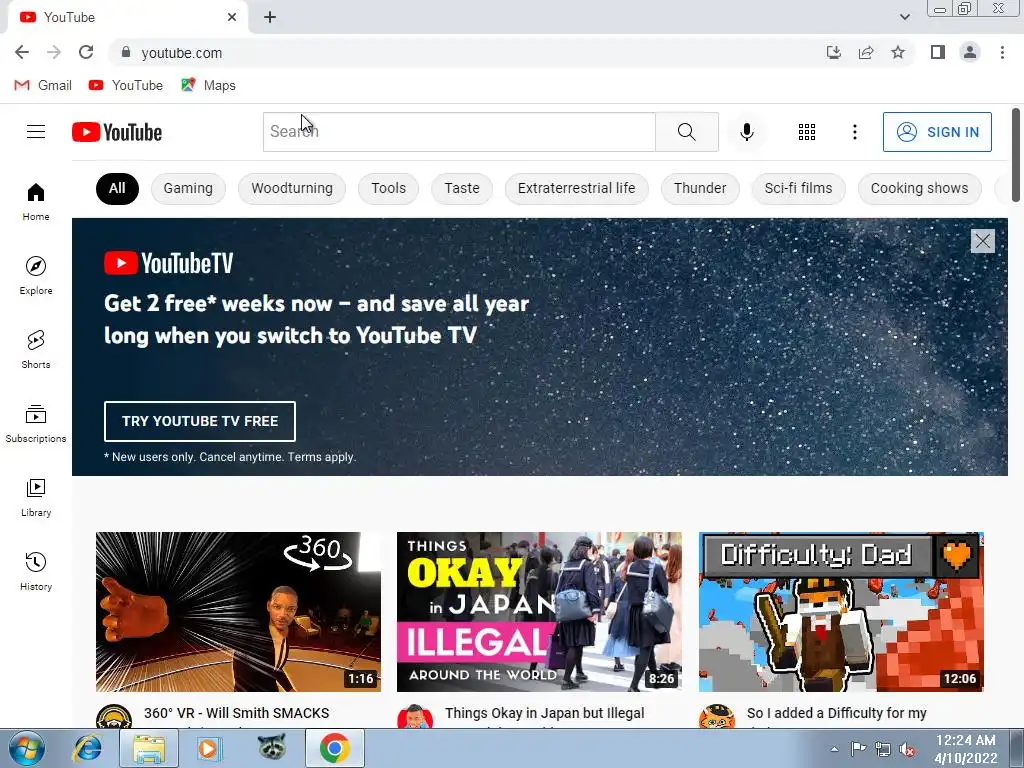Click the YouTube logo in the header
The height and width of the screenshot is (768, 1024).
pyautogui.click(x=117, y=132)
